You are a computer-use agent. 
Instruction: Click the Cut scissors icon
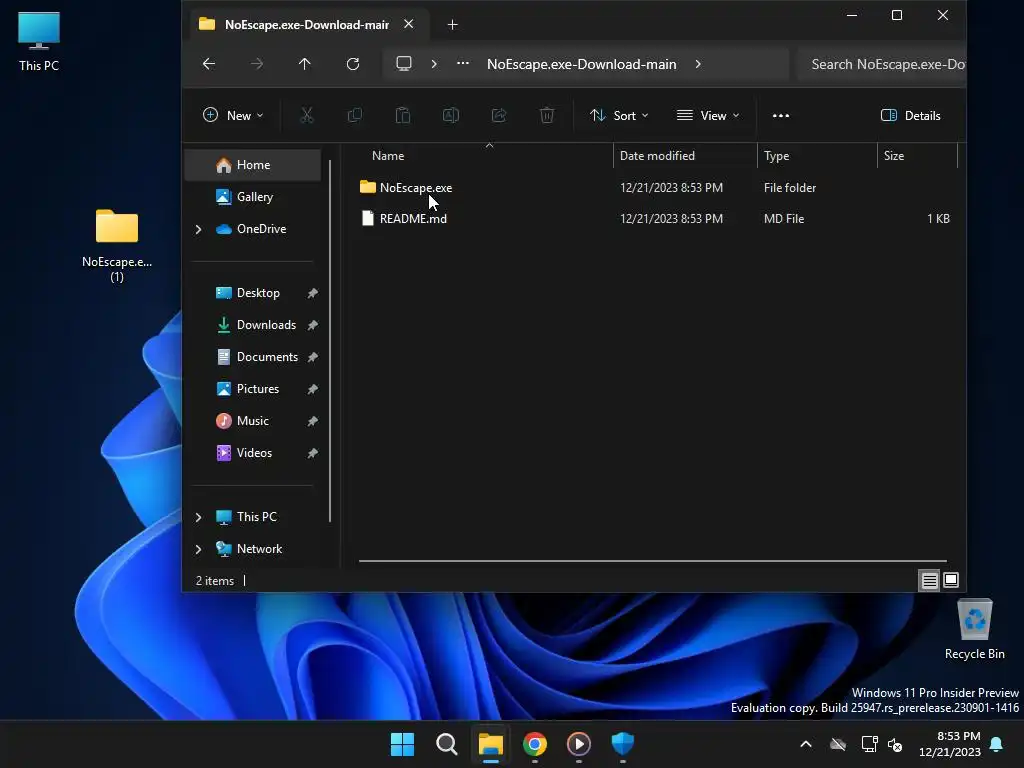coord(306,116)
